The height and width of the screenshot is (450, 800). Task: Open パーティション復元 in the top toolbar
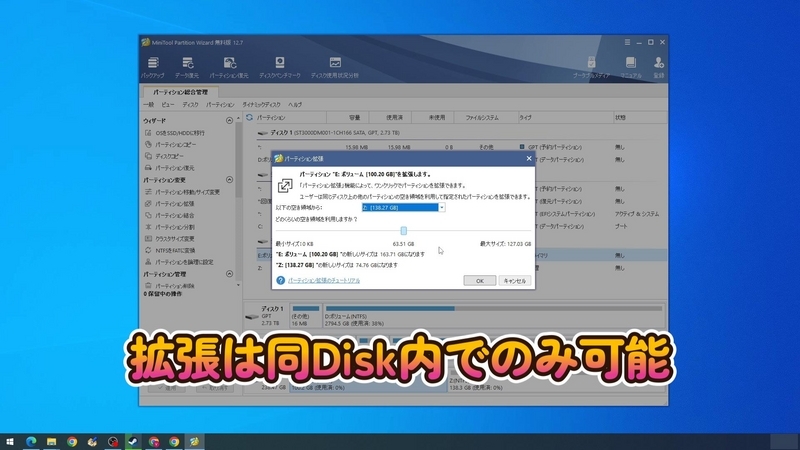(229, 67)
